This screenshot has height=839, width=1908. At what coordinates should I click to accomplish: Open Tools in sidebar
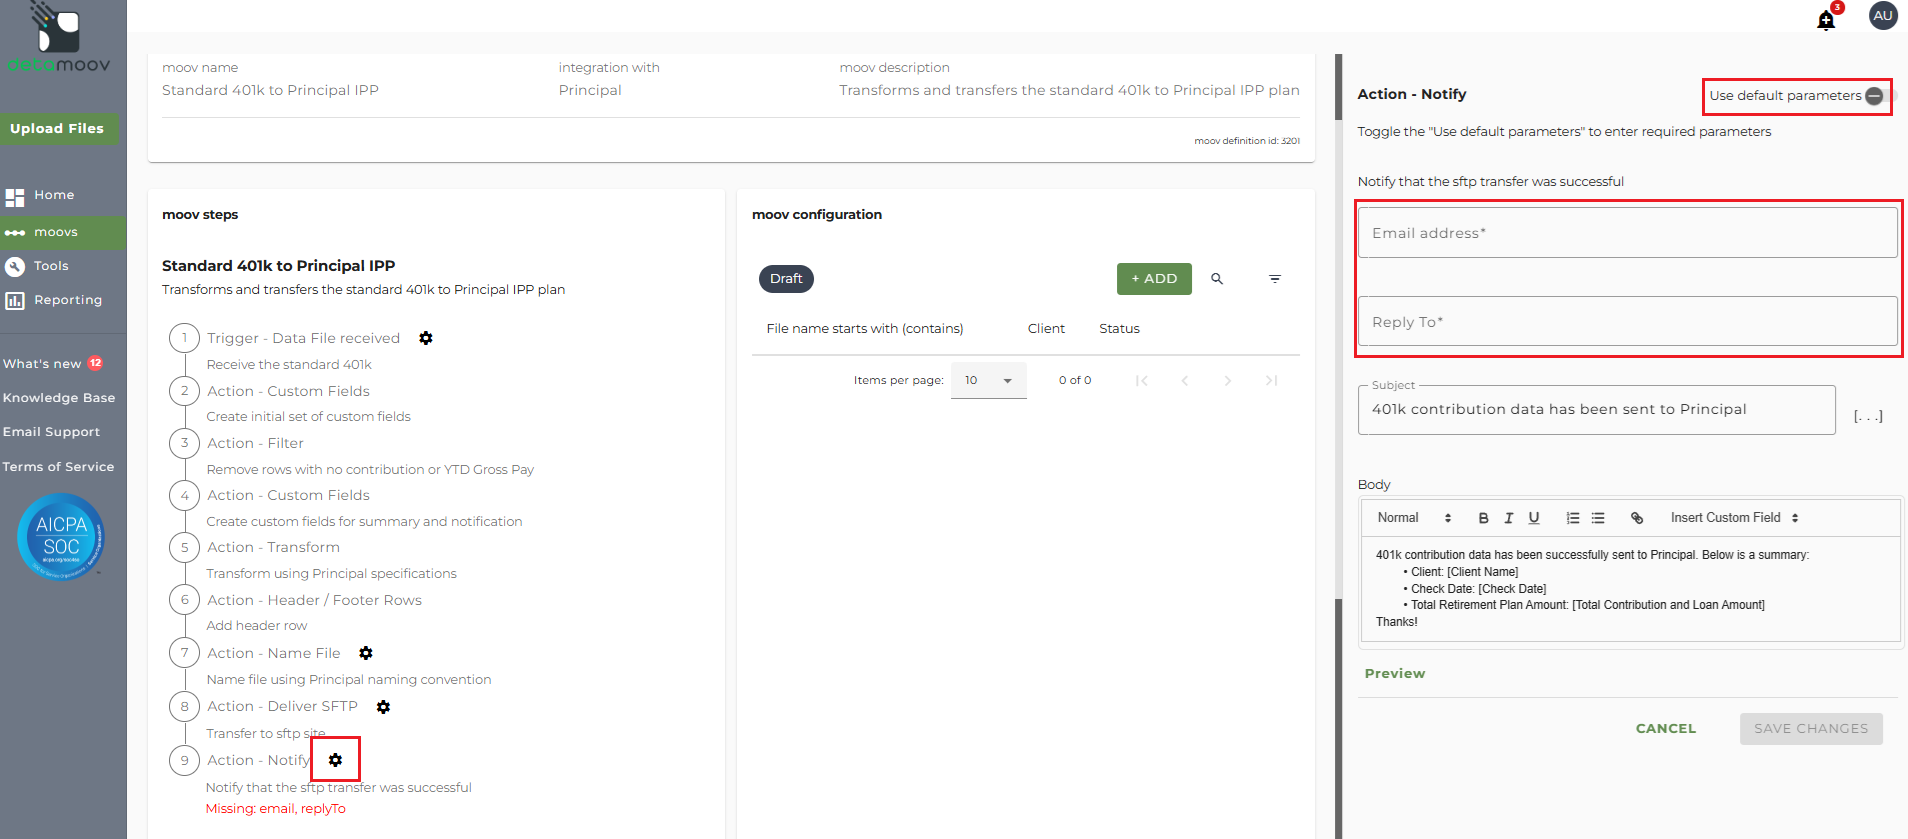(x=51, y=266)
